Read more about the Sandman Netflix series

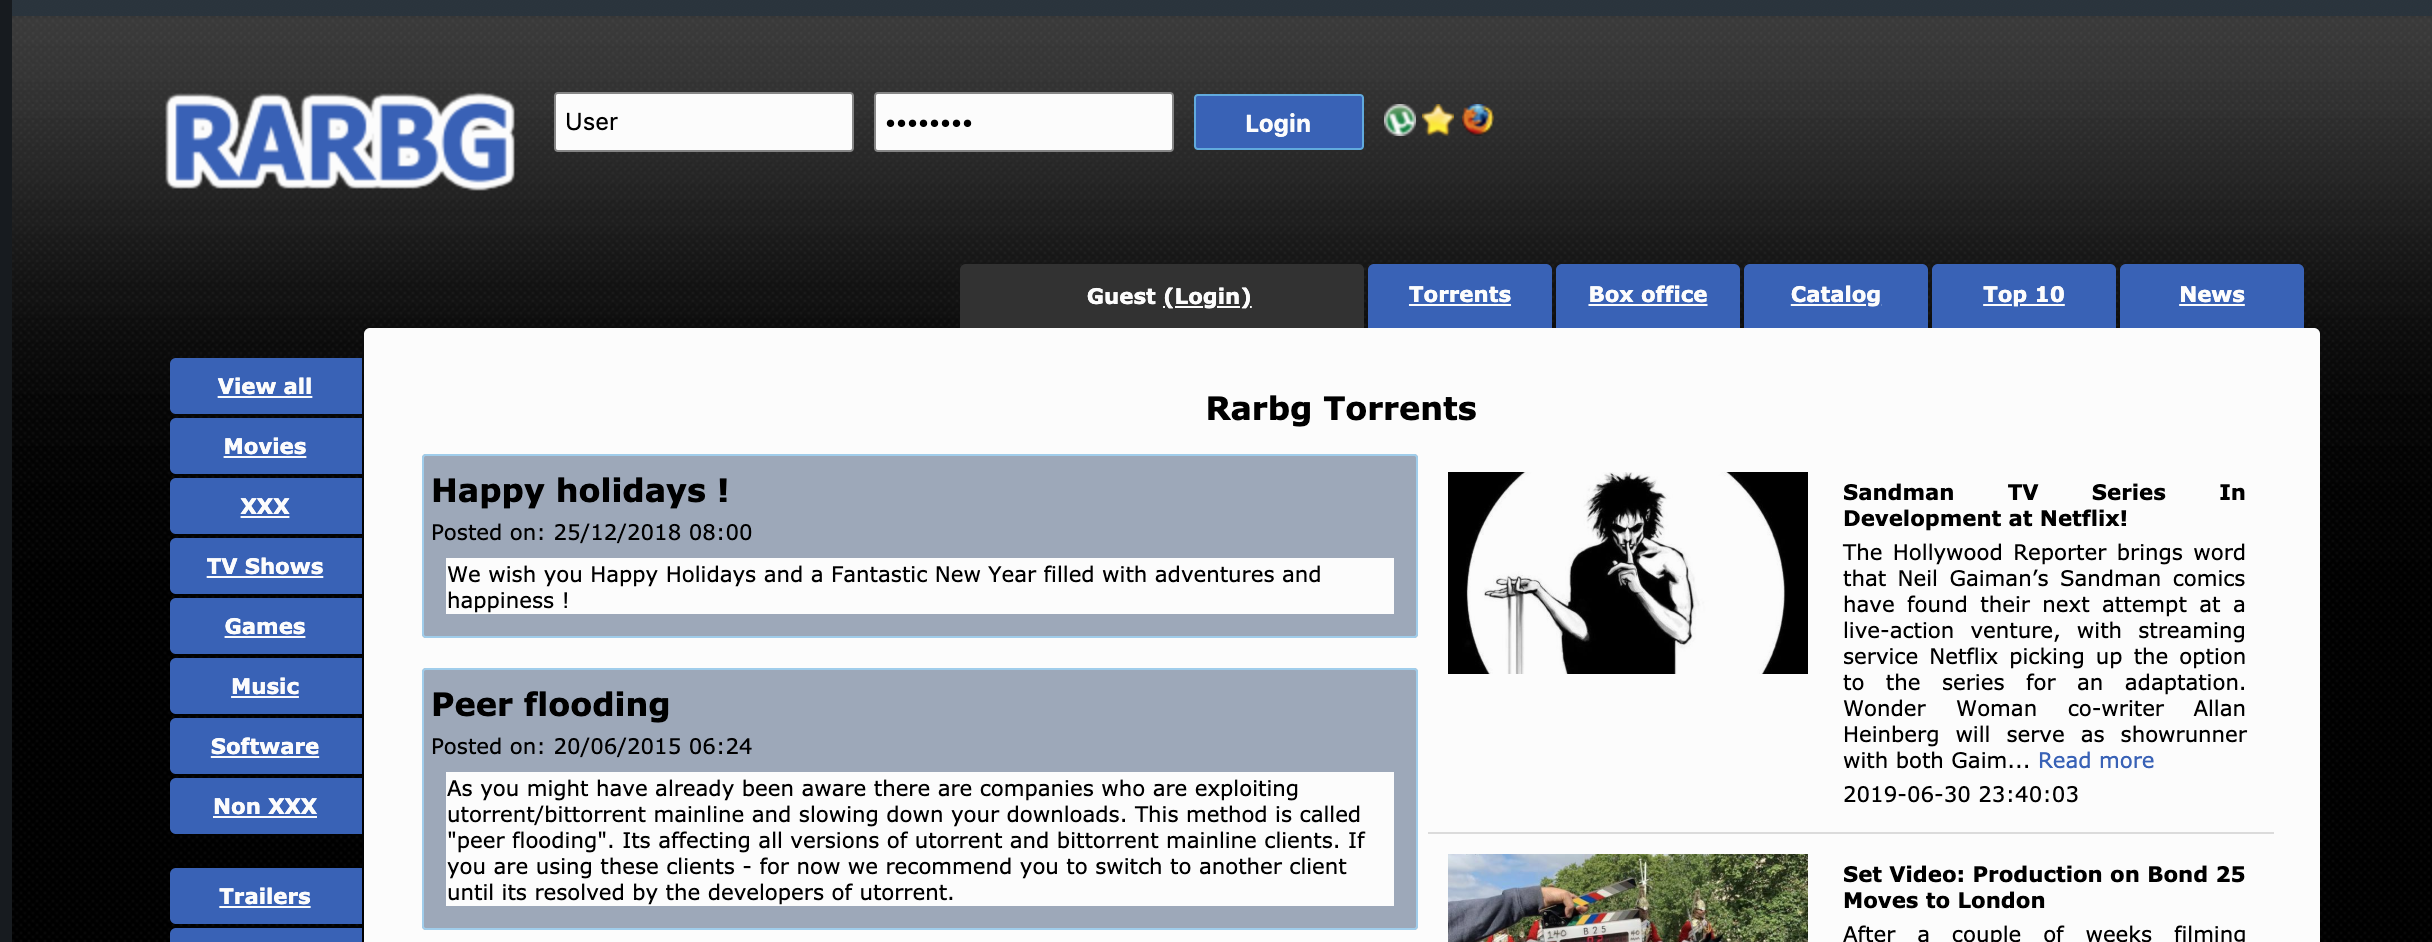2094,760
